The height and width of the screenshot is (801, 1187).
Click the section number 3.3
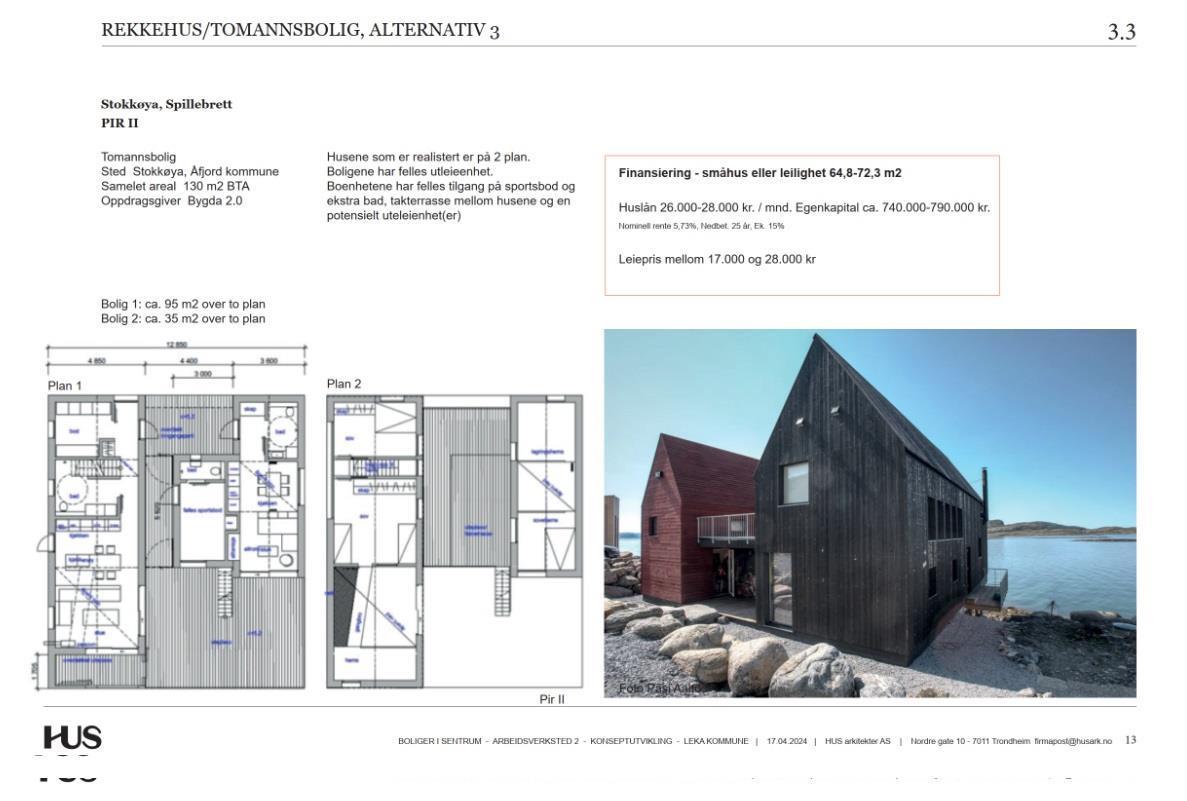[1121, 32]
